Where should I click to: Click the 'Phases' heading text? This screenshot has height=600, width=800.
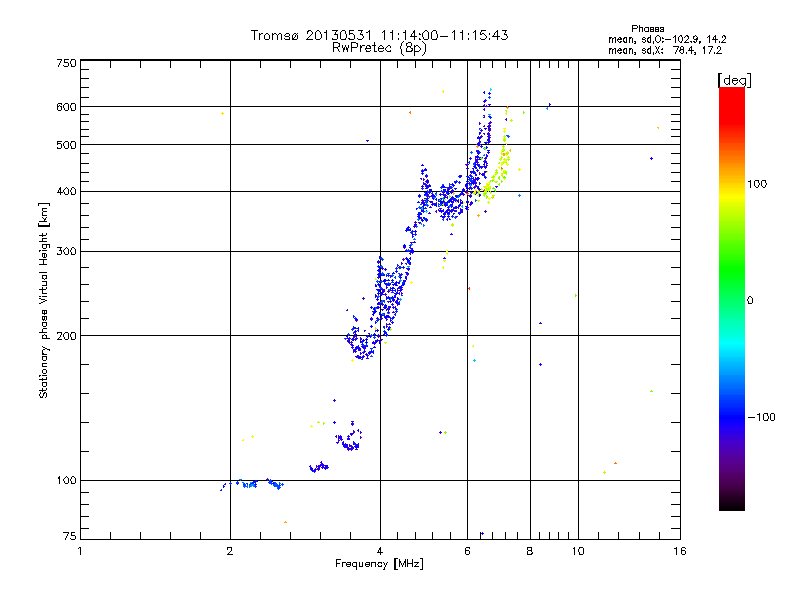point(647,29)
